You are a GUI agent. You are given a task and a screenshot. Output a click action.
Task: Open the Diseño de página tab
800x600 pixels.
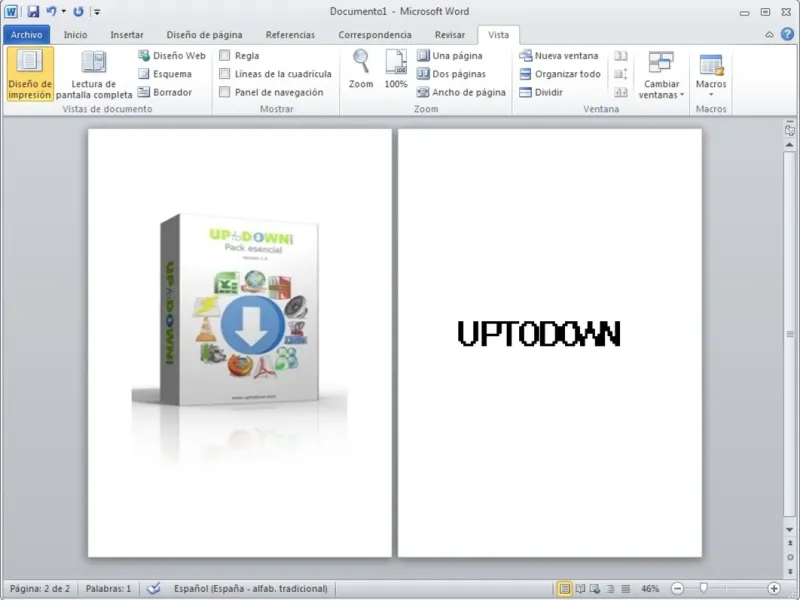coord(204,35)
